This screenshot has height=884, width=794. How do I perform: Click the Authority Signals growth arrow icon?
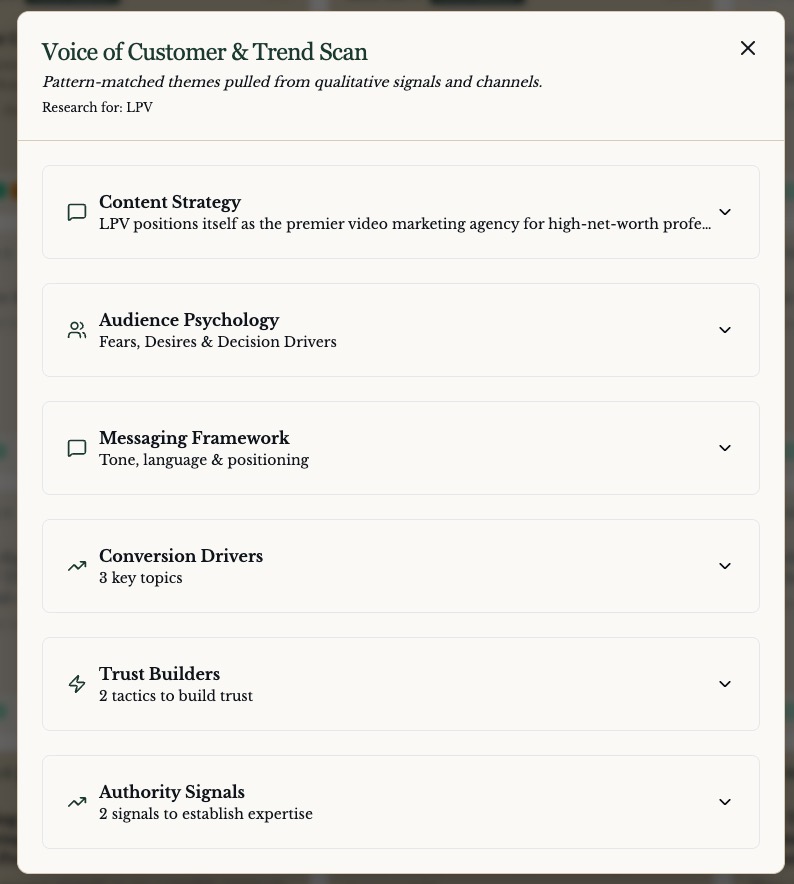77,802
